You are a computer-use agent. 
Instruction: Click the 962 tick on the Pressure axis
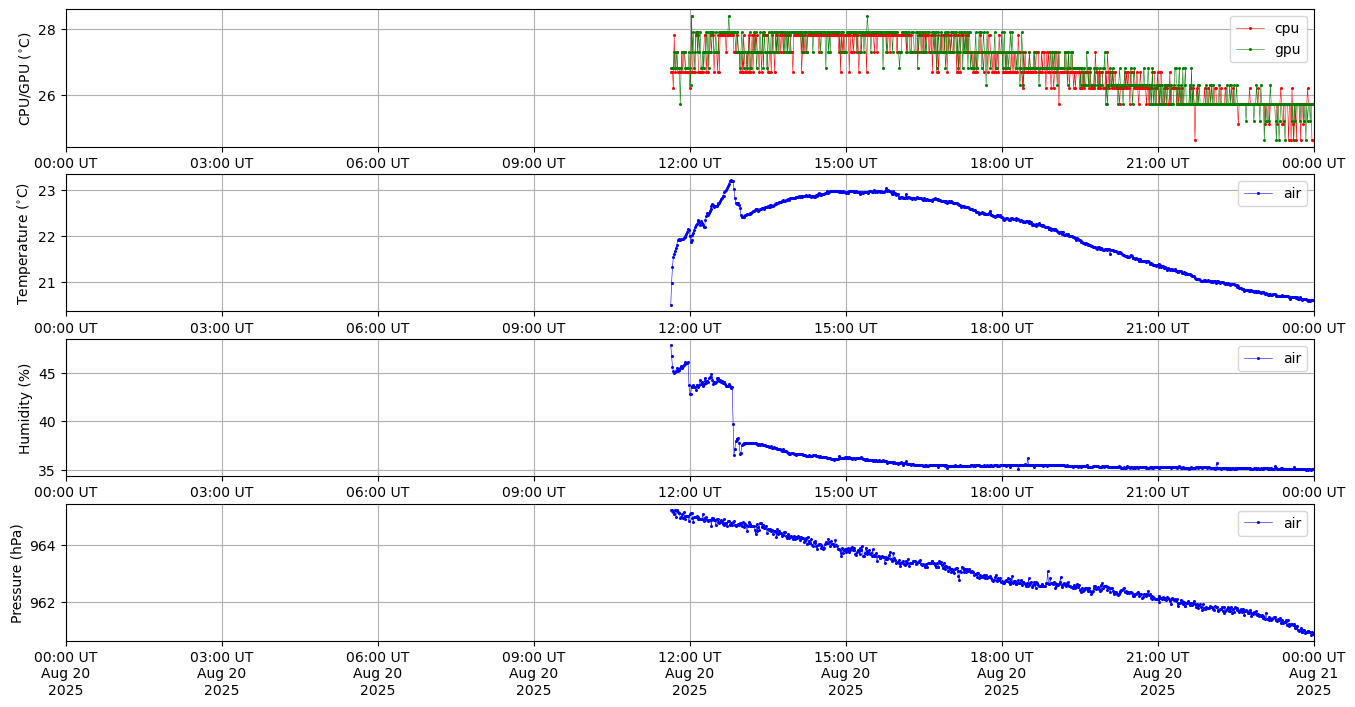[x=45, y=603]
